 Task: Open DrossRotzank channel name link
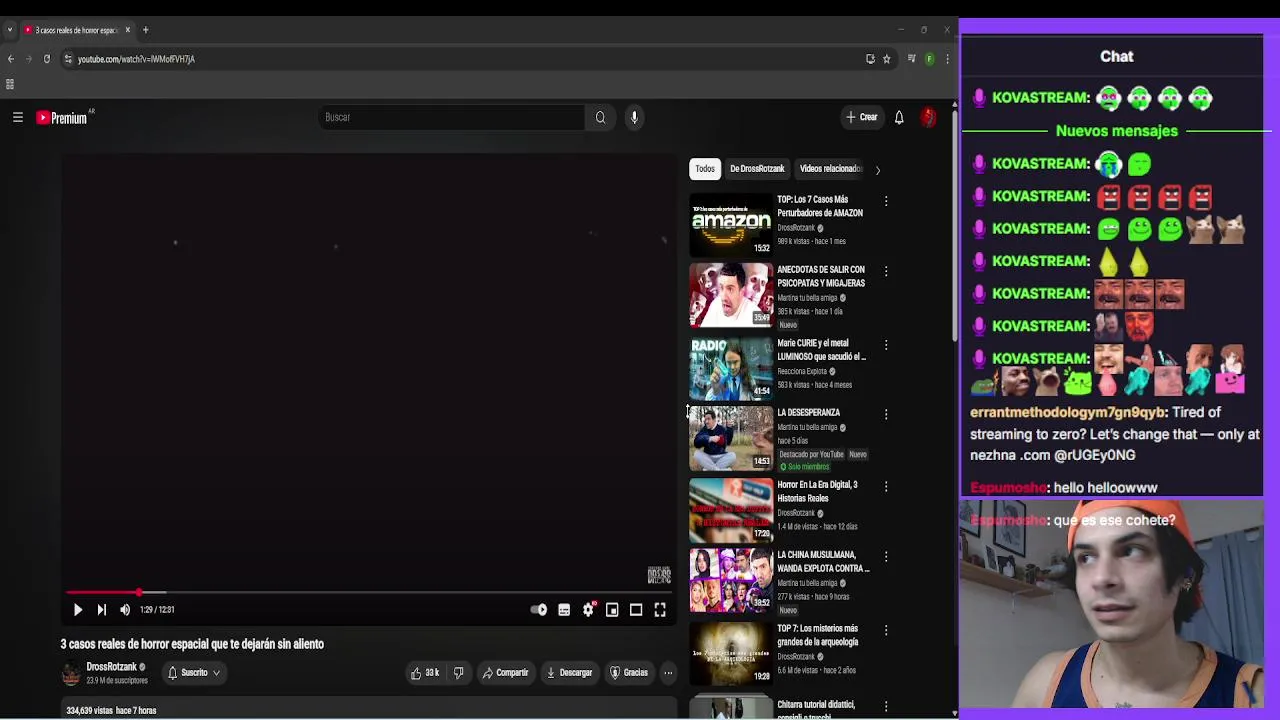[111, 667]
